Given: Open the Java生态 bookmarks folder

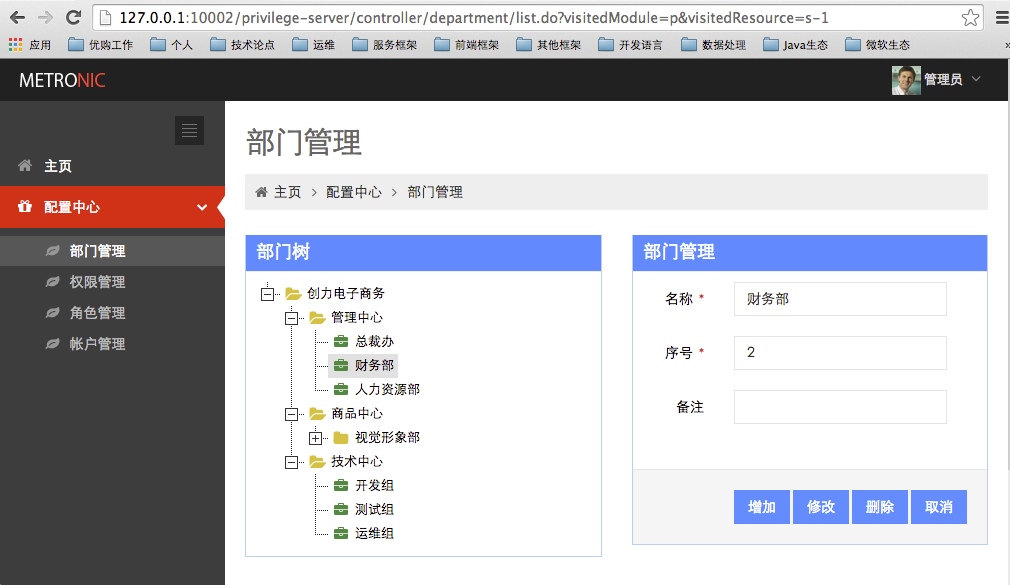Looking at the screenshot, I should [796, 44].
